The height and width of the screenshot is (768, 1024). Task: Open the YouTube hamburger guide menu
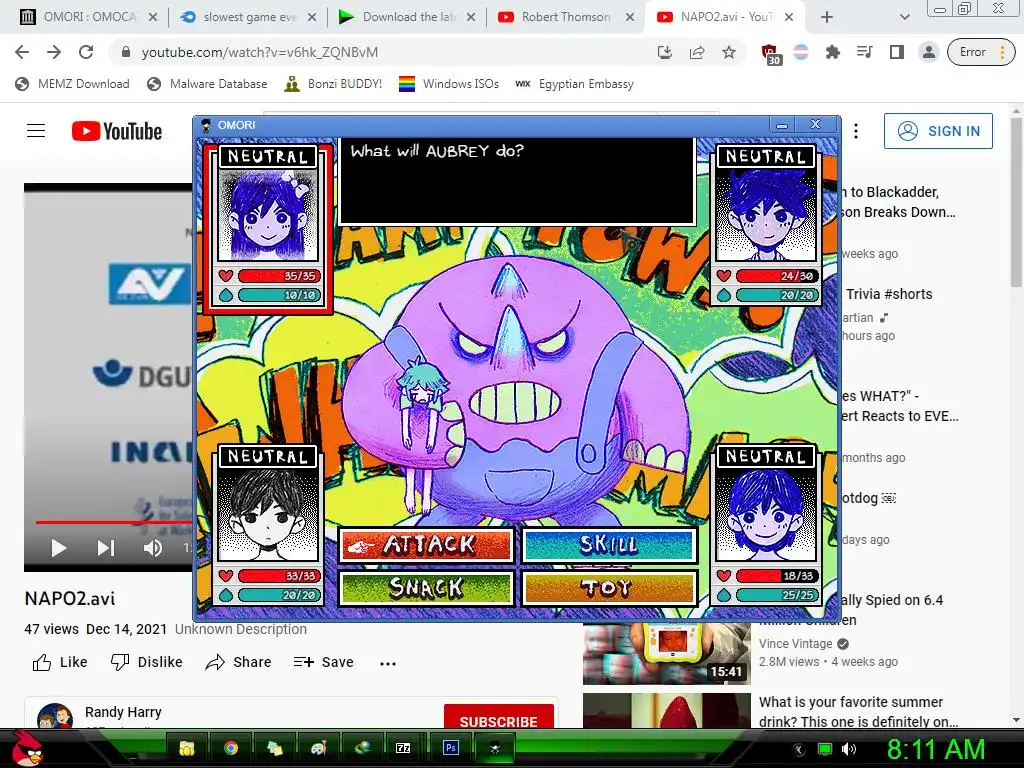click(x=36, y=131)
